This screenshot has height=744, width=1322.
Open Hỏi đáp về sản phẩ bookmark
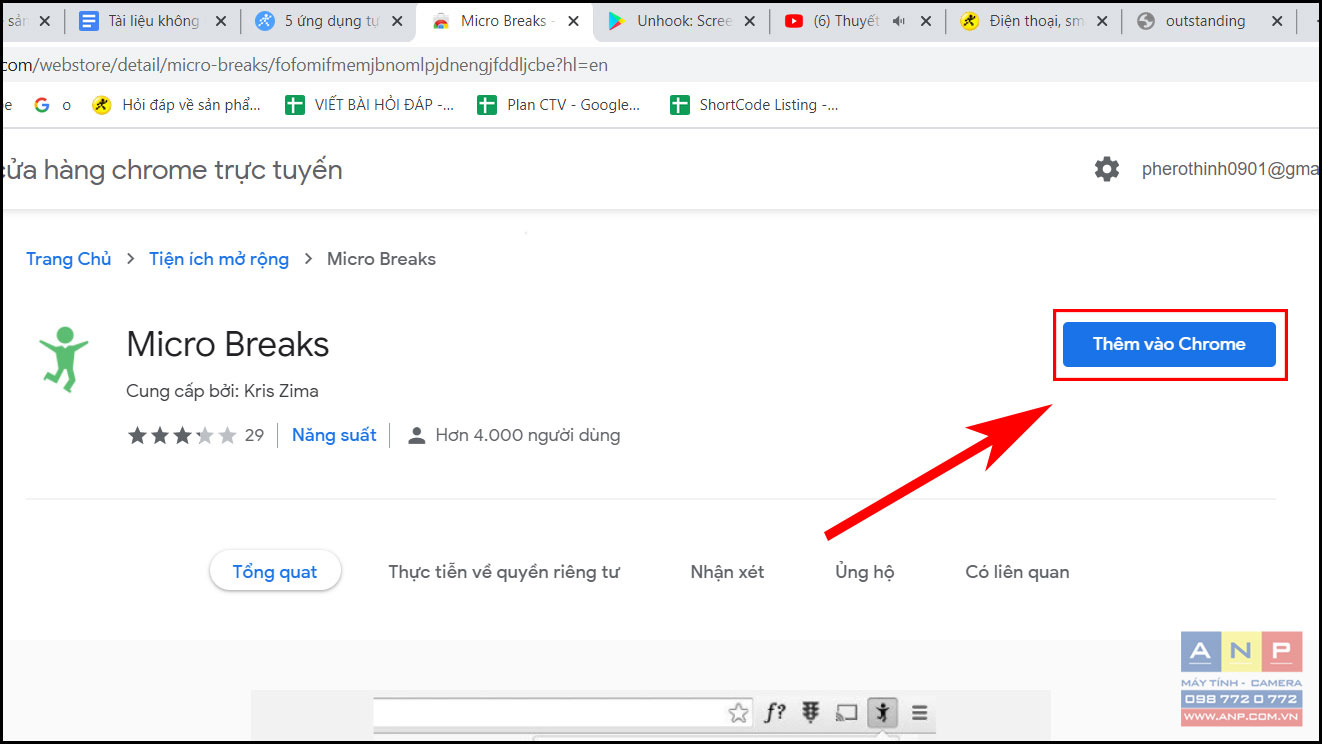pyautogui.click(x=177, y=105)
